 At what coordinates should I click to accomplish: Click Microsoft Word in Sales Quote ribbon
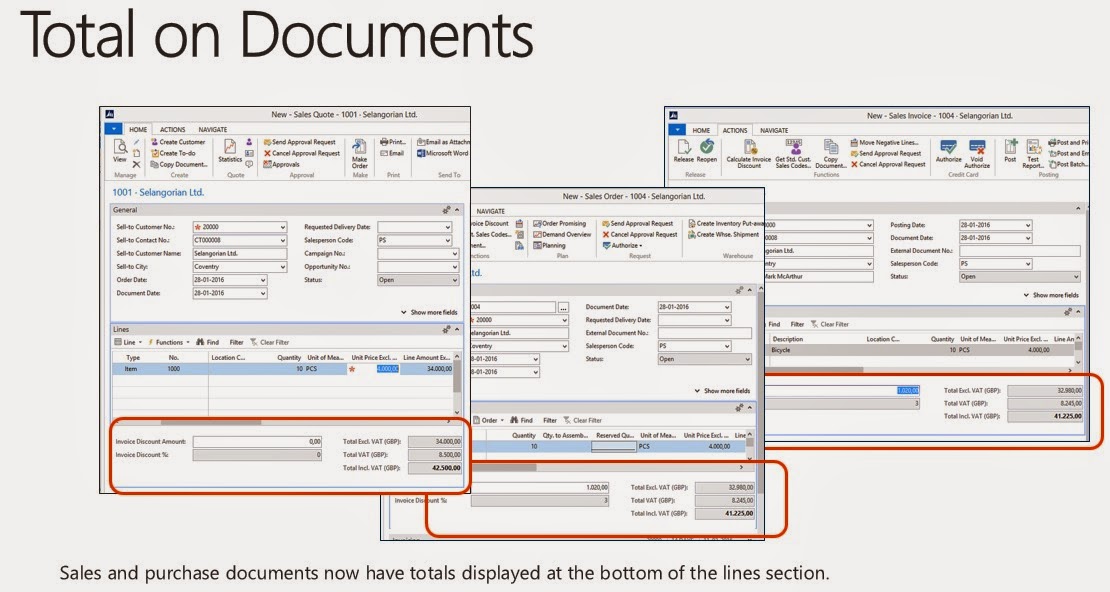pyautogui.click(x=442, y=153)
